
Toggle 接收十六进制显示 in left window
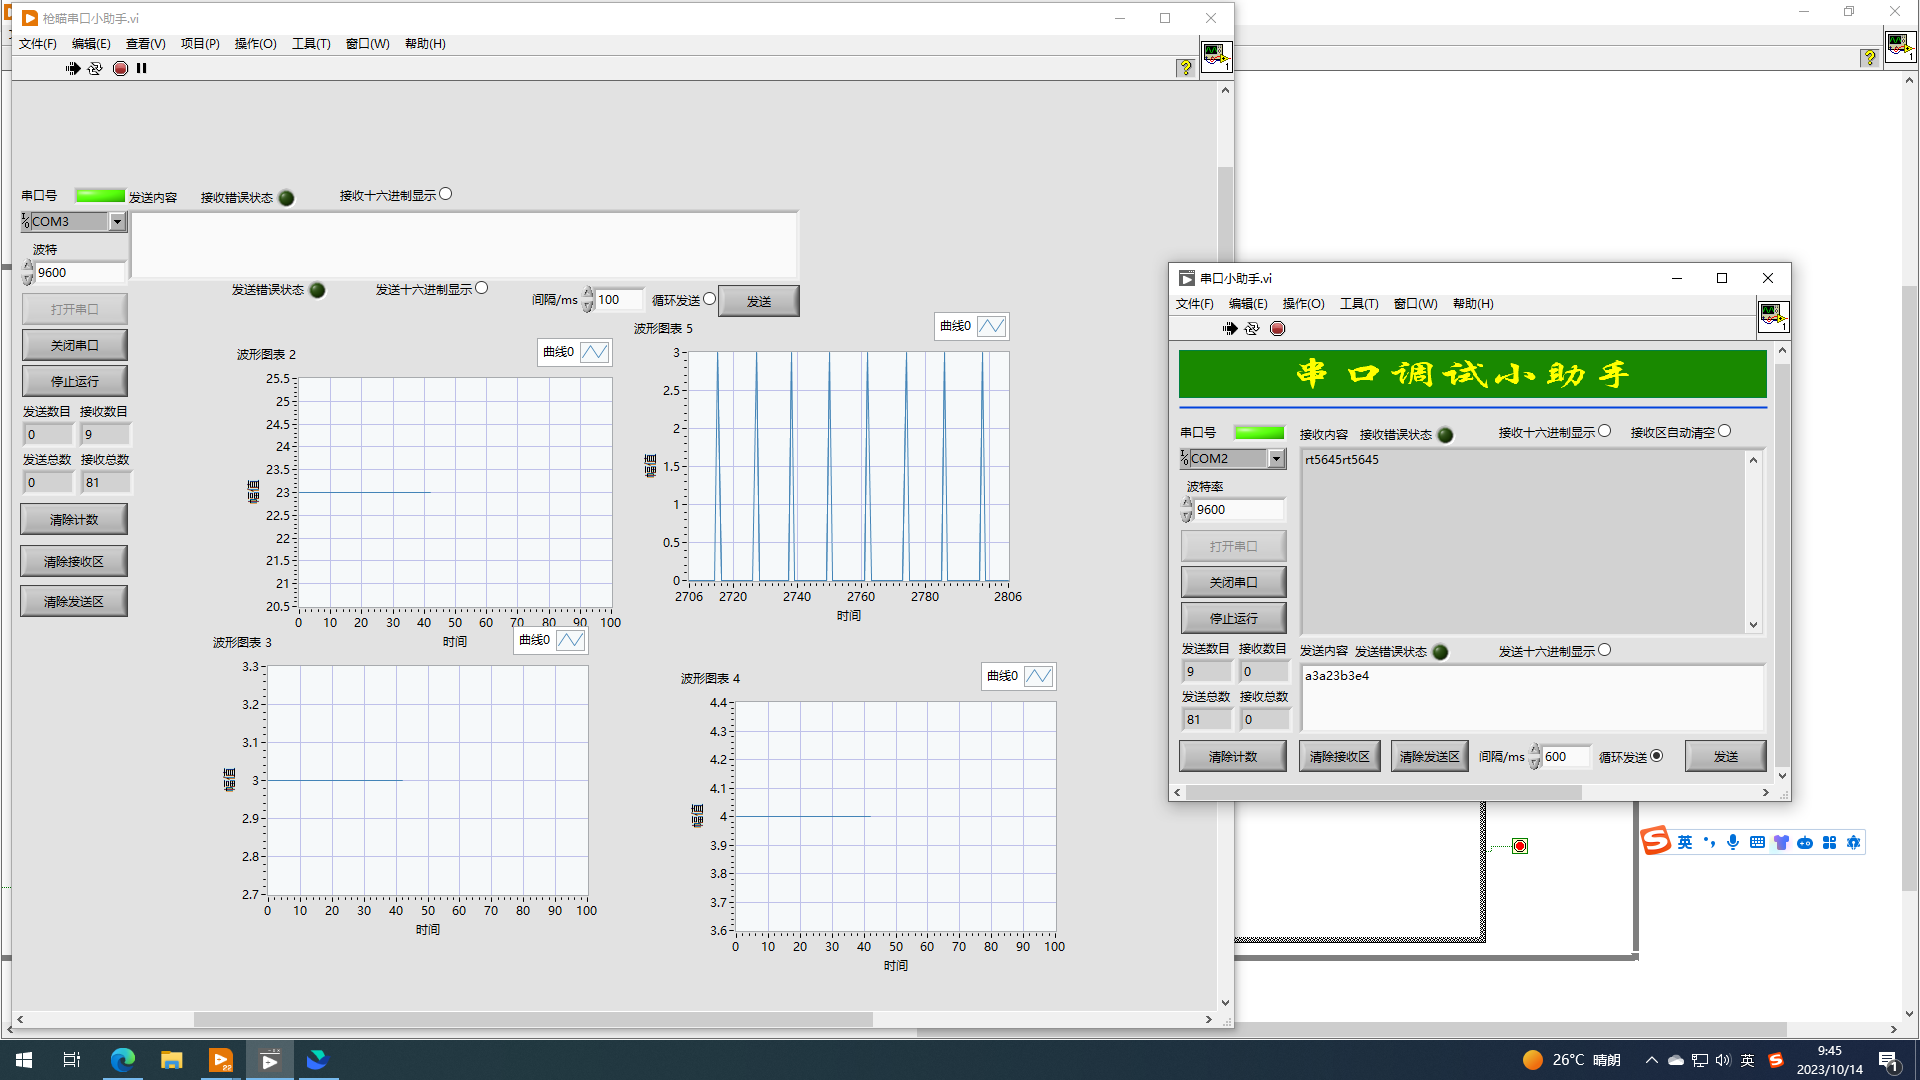[446, 194]
